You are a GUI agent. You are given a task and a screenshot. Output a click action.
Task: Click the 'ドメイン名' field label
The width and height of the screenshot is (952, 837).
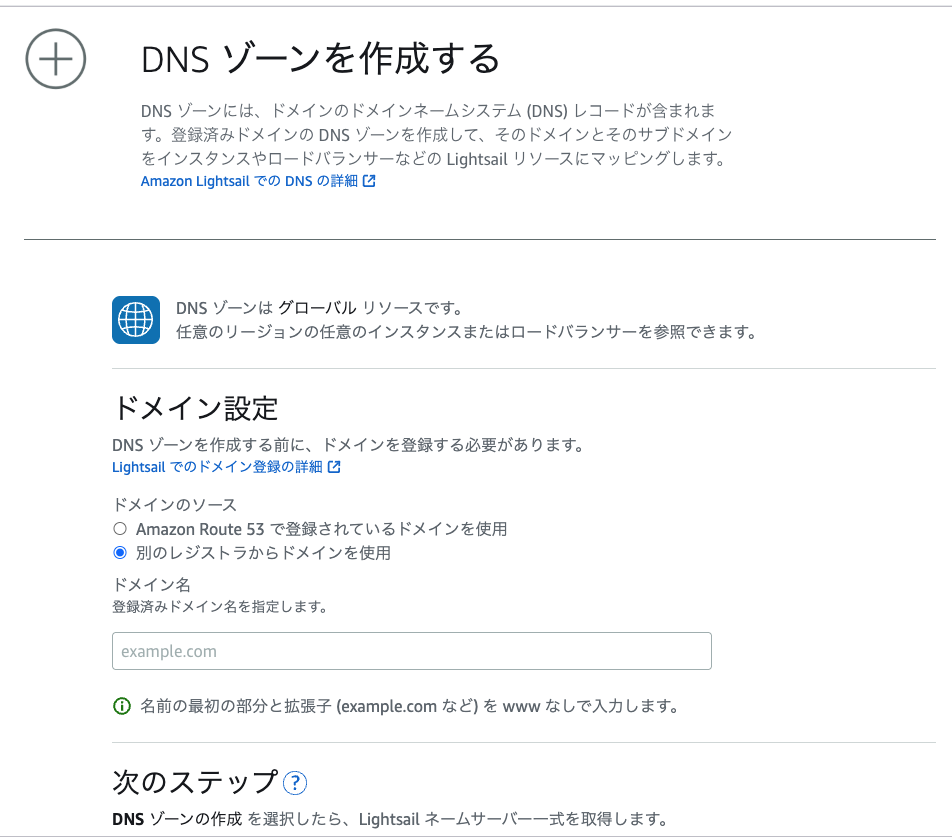[x=151, y=584]
